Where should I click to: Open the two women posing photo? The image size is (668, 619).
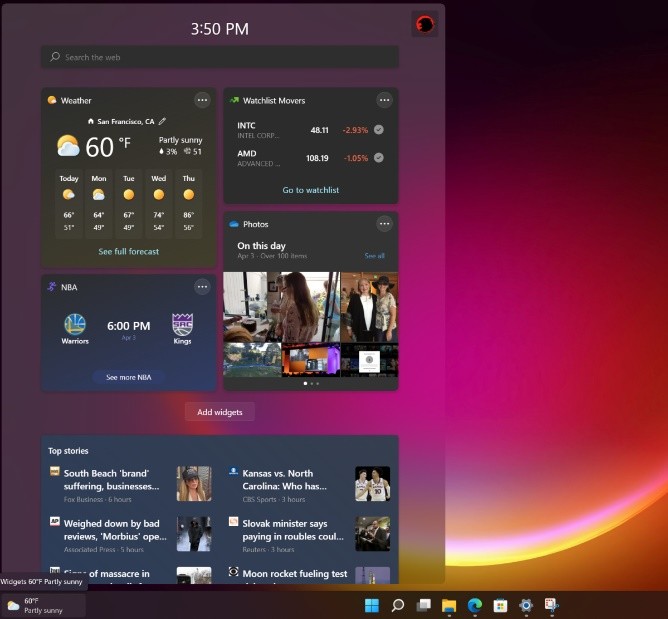[370, 307]
